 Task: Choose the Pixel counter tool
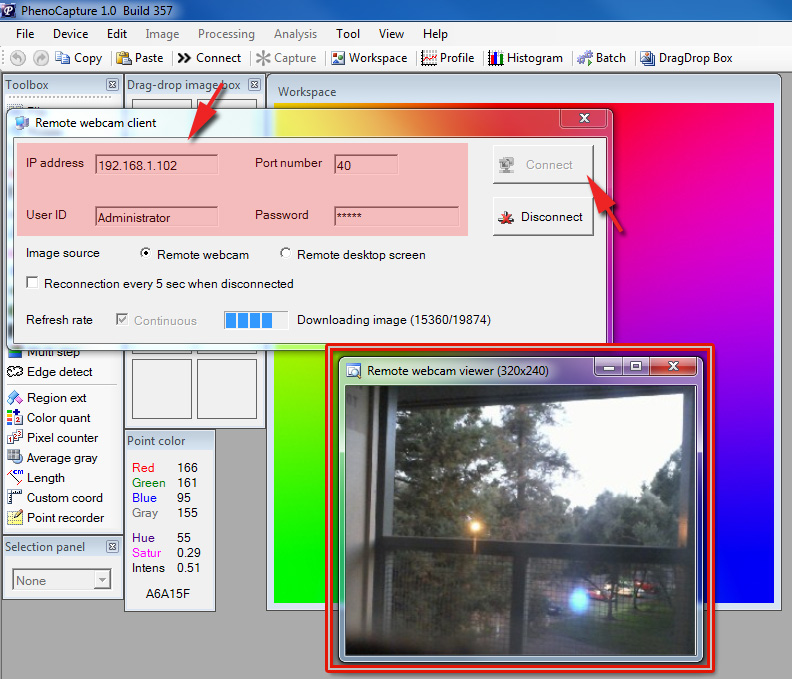pyautogui.click(x=62, y=438)
